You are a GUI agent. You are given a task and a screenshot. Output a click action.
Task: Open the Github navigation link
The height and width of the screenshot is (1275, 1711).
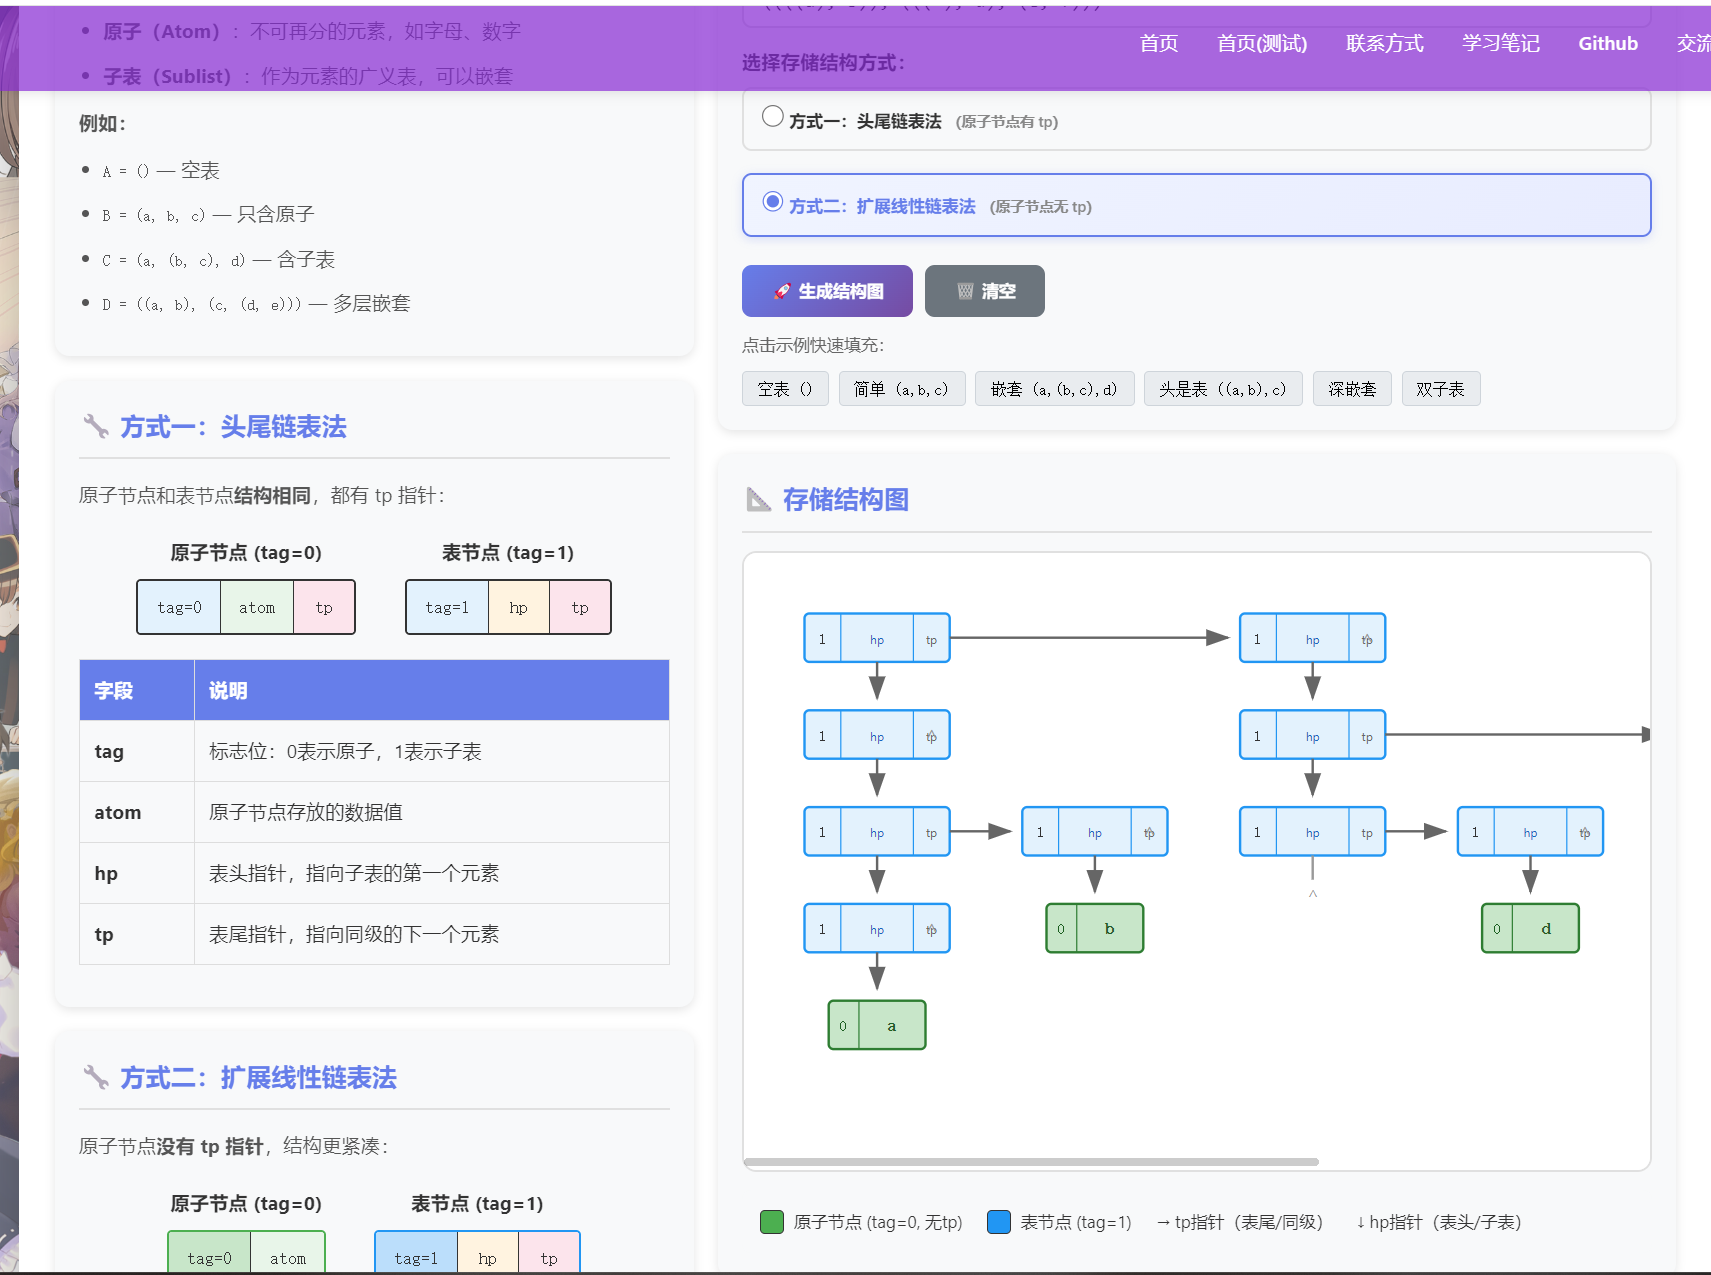coord(1607,43)
